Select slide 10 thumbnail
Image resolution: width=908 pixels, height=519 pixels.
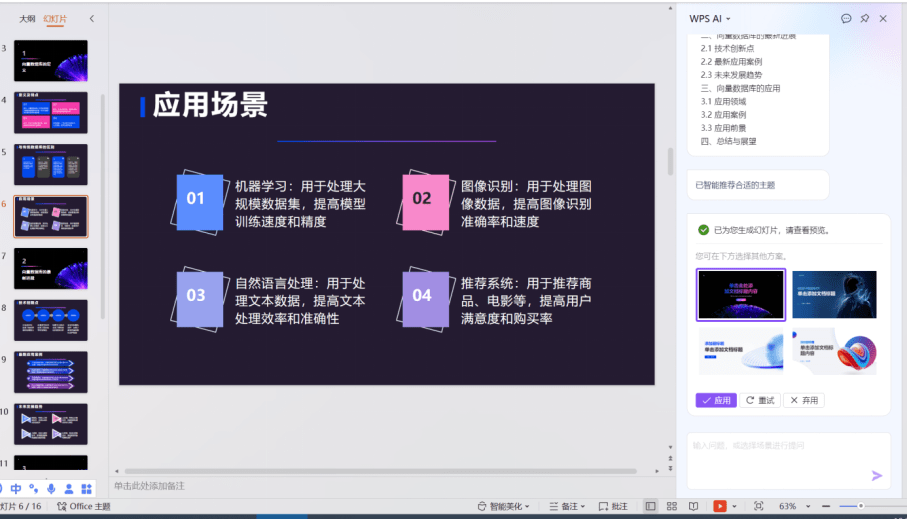click(51, 424)
